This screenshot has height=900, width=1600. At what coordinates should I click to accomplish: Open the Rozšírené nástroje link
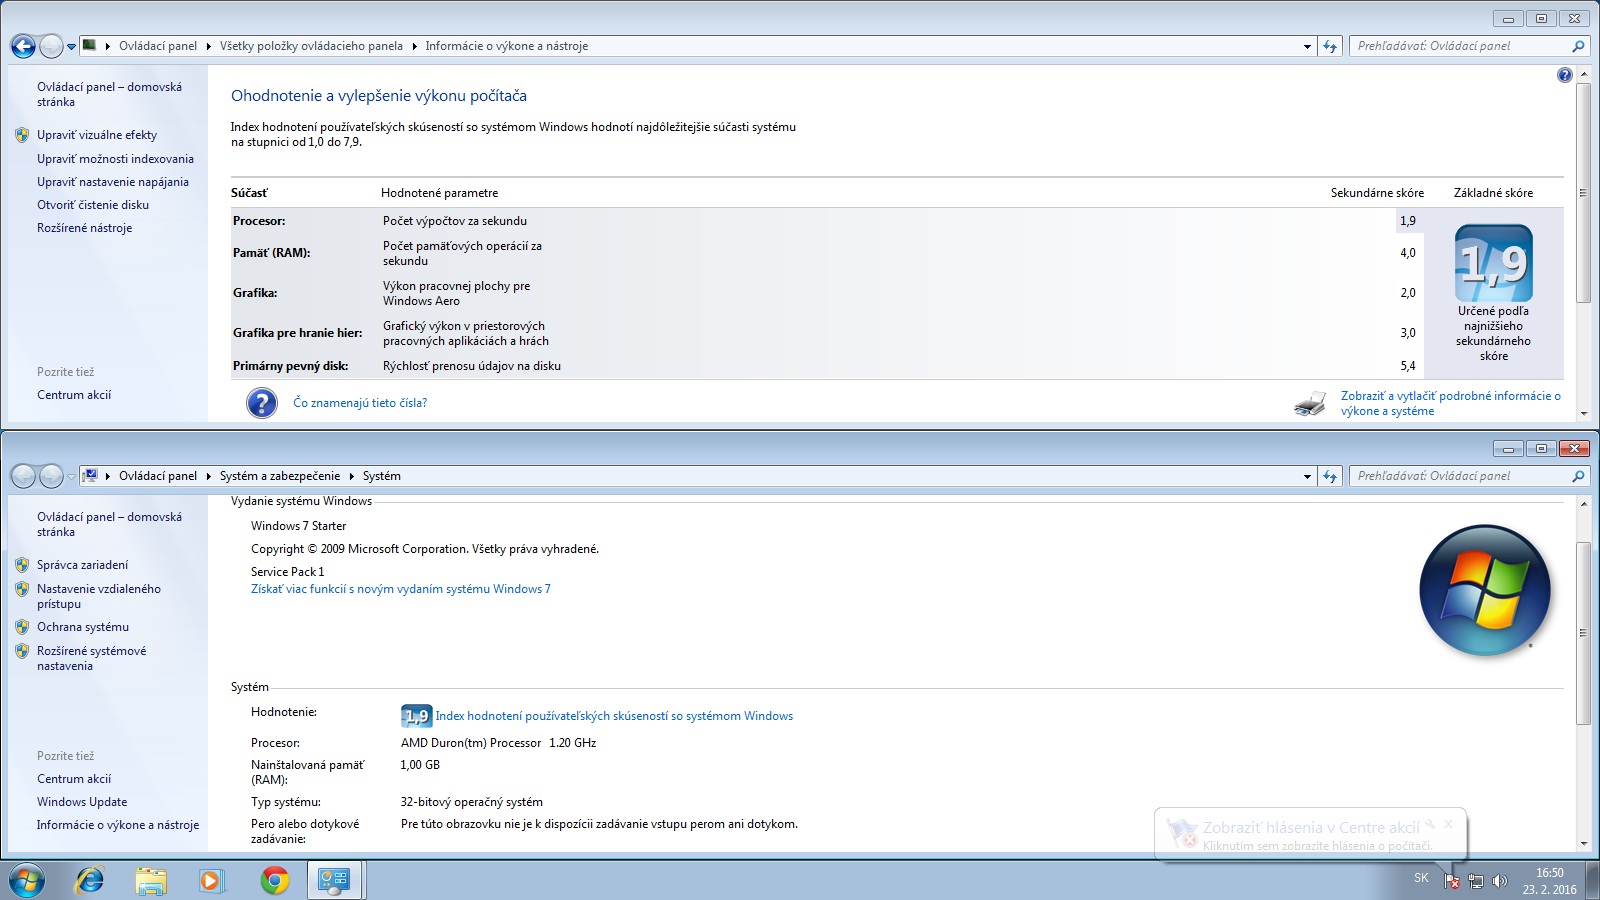pyautogui.click(x=84, y=228)
